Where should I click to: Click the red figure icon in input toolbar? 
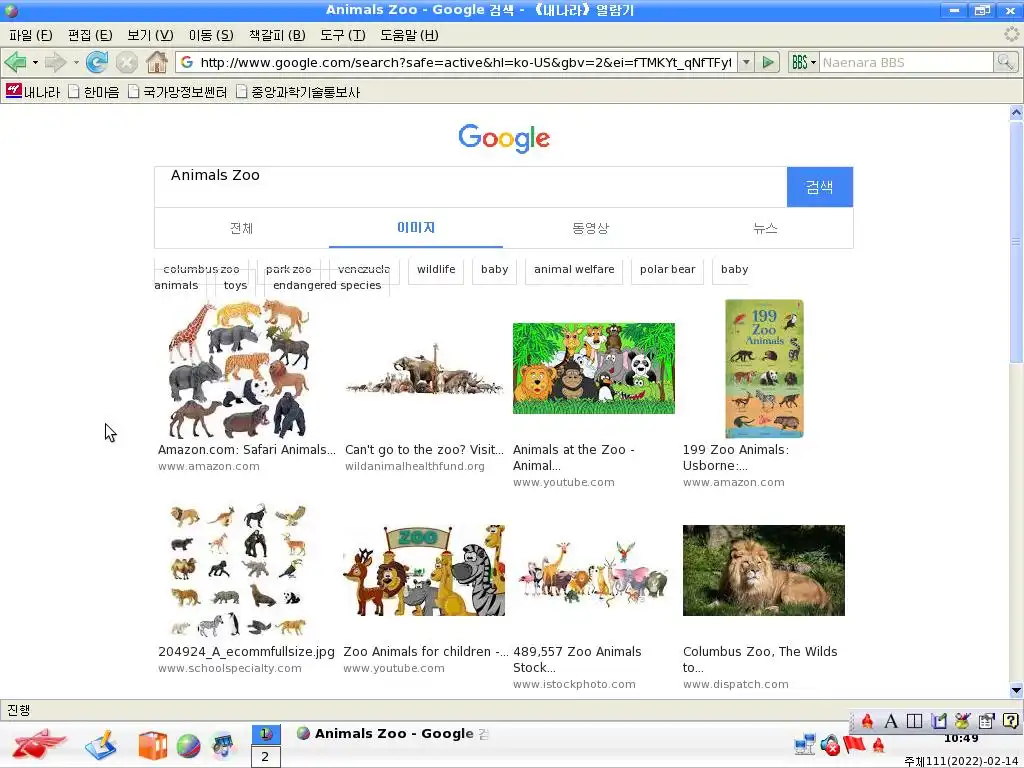point(867,721)
